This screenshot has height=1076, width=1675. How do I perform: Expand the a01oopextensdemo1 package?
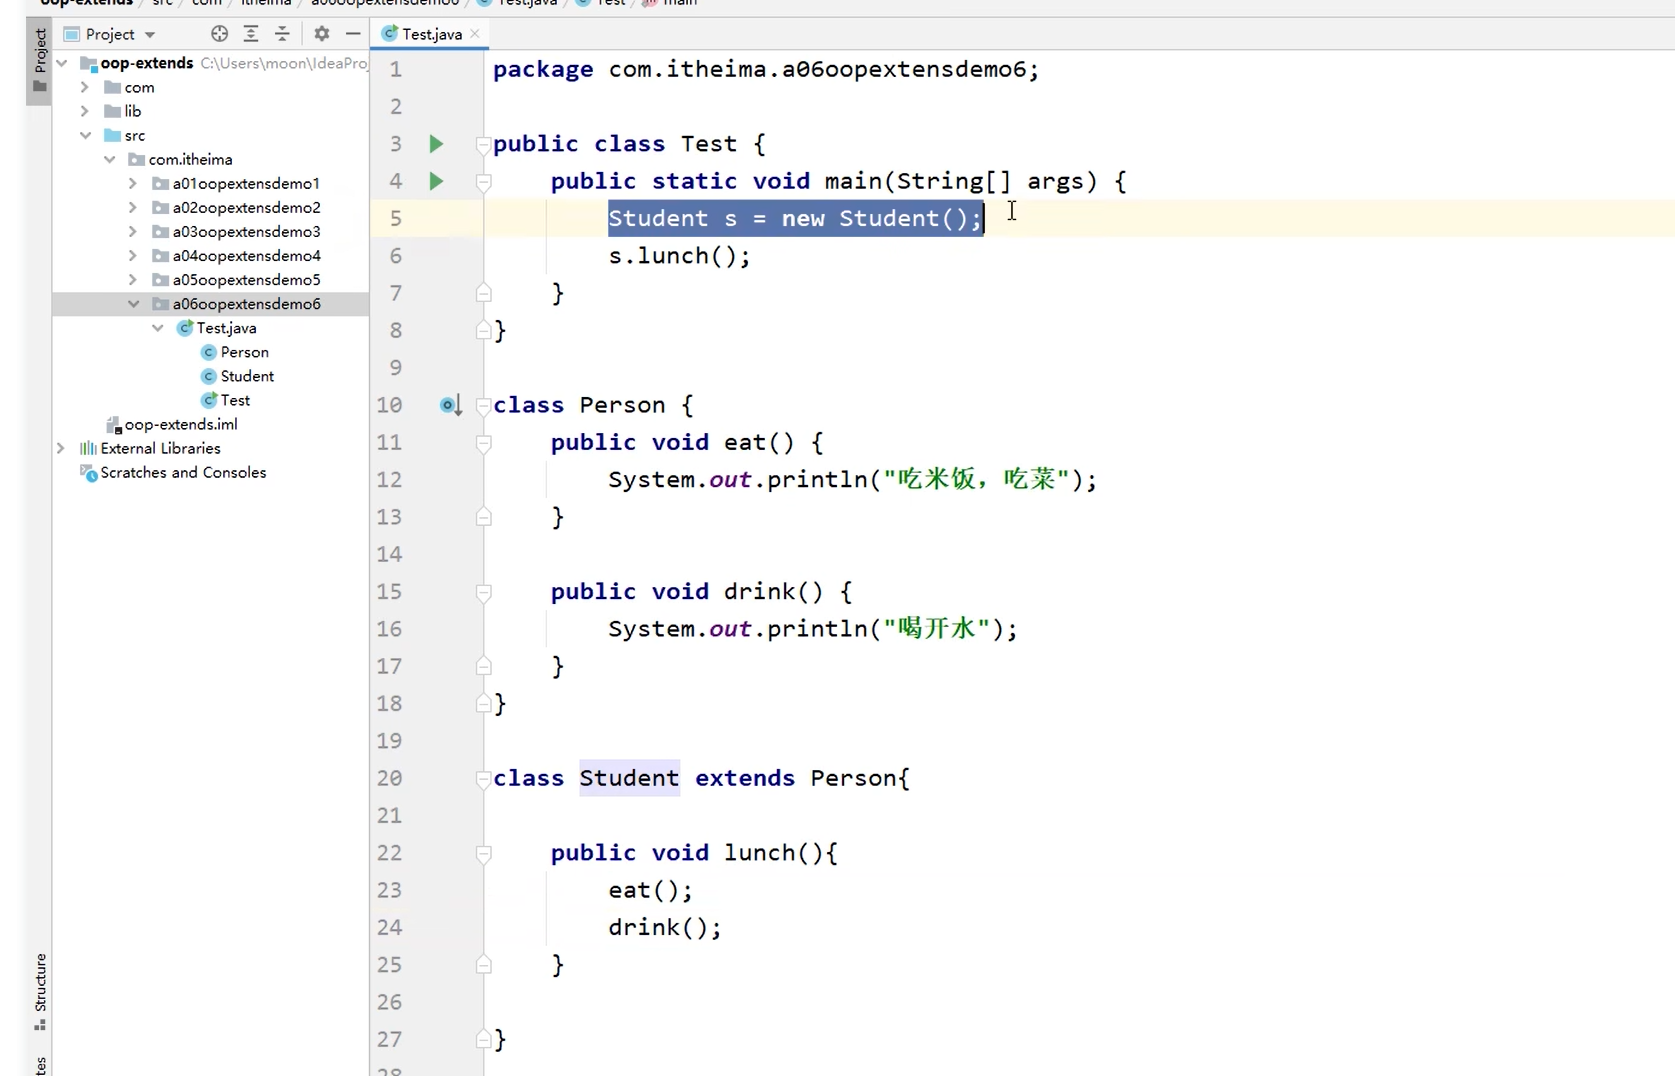[x=133, y=183]
